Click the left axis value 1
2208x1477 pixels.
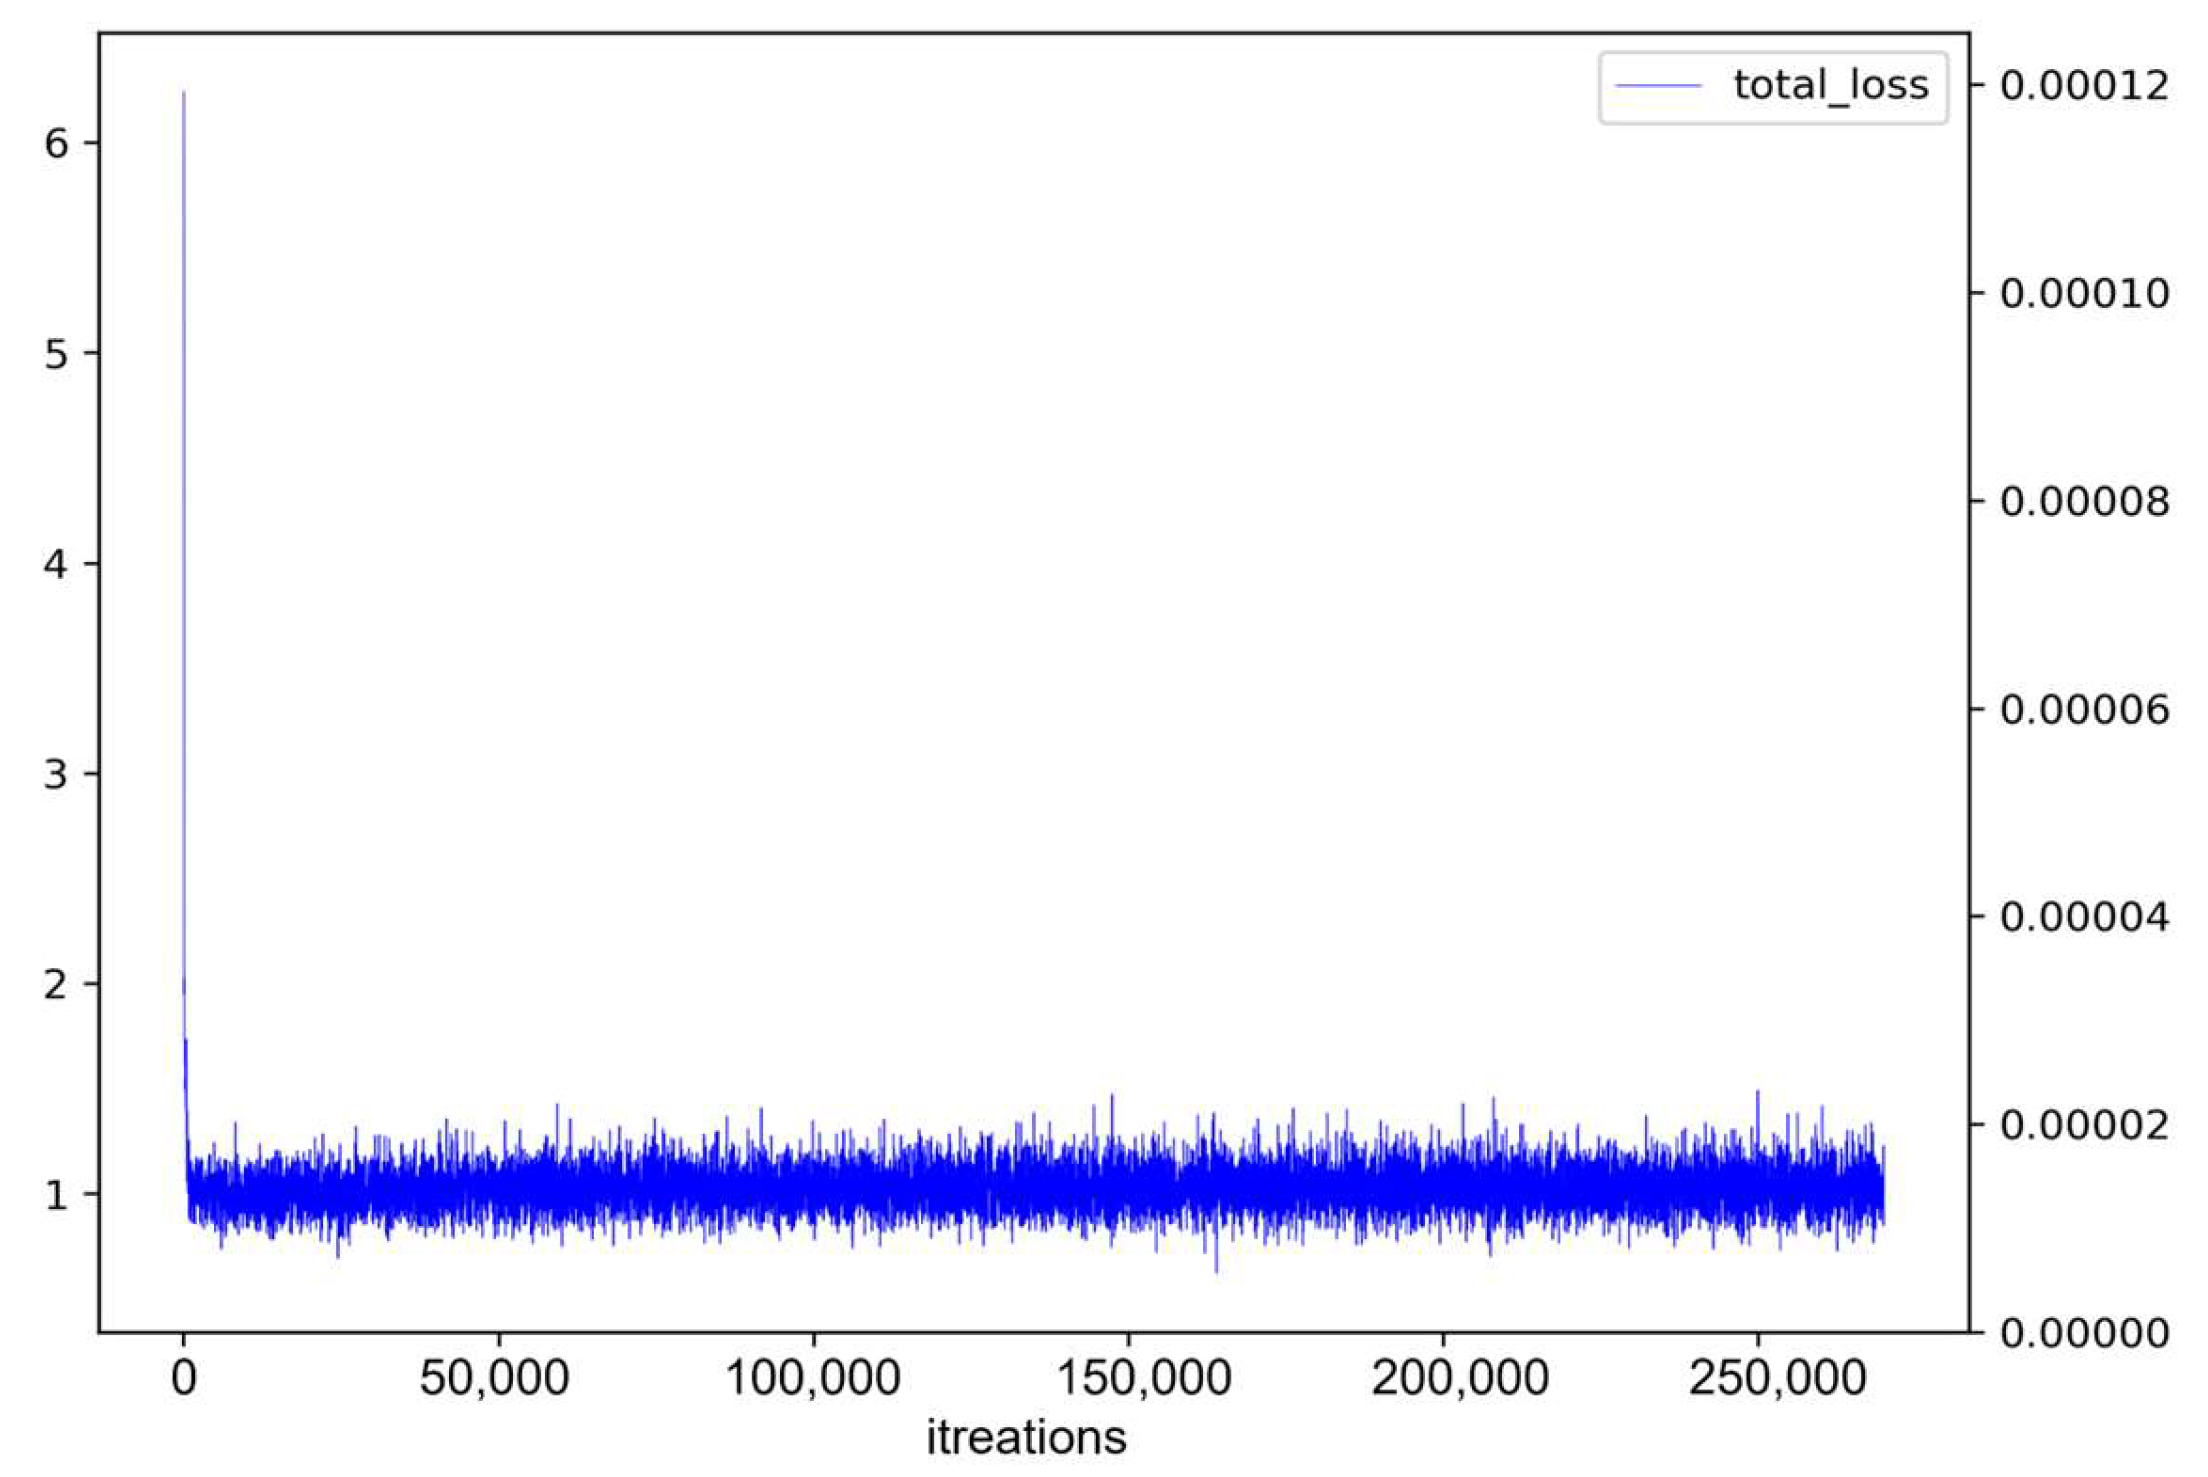[x=56, y=1195]
